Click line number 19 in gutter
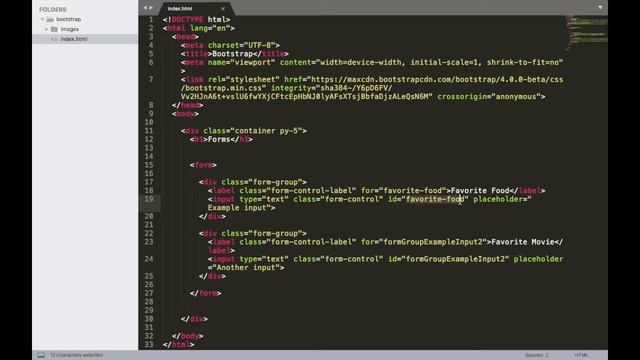 point(149,199)
